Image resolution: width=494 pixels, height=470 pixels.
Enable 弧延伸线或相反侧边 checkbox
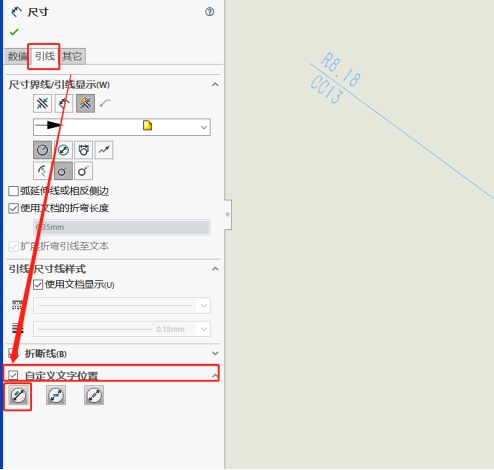tap(13, 191)
